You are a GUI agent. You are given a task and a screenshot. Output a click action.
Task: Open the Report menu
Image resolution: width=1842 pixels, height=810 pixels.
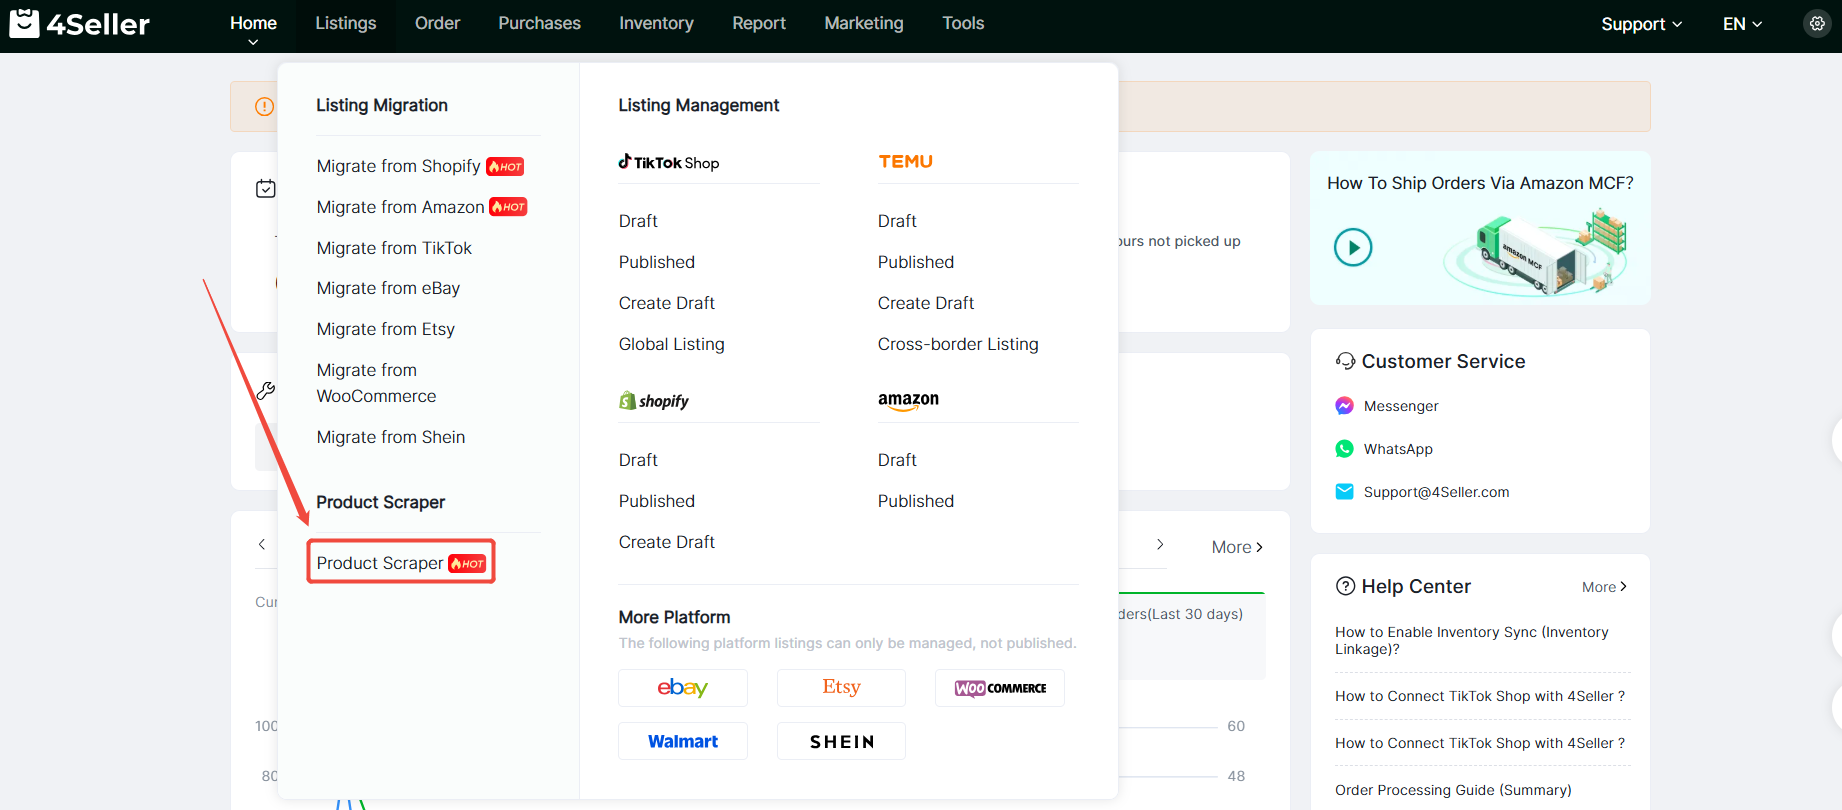(759, 23)
